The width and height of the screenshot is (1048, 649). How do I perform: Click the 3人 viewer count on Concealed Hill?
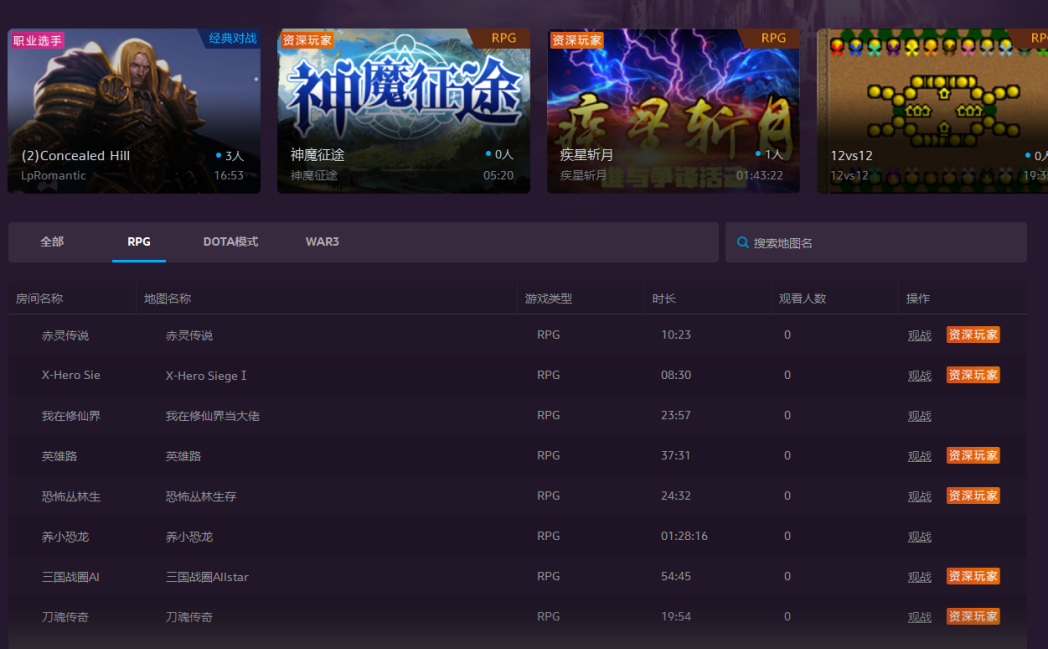tap(230, 156)
